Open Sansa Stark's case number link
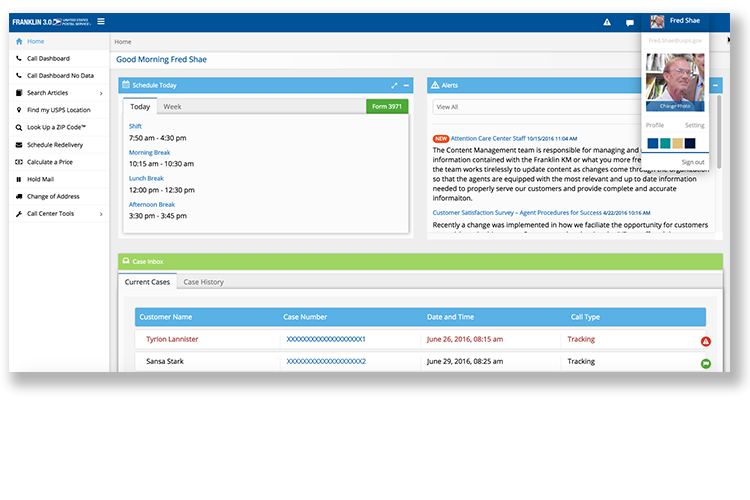Image resolution: width=750 pixels, height=500 pixels. coord(326,361)
